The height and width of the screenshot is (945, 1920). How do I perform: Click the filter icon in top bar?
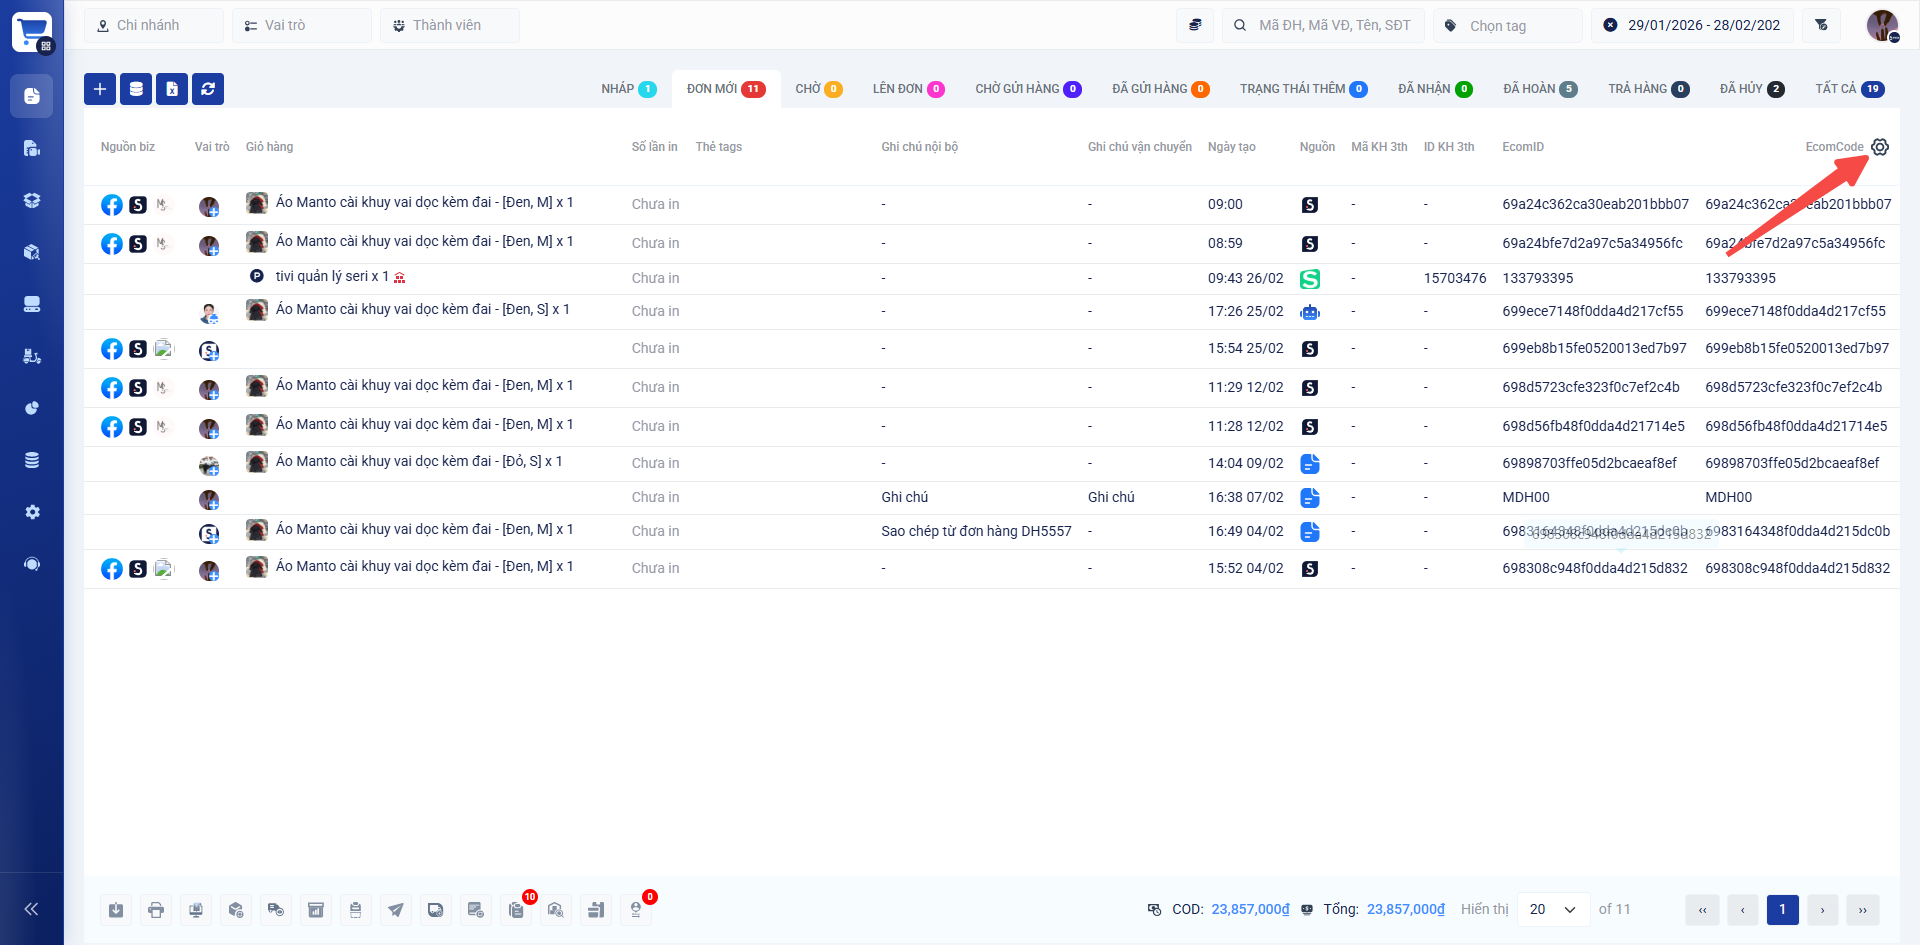pyautogui.click(x=1821, y=25)
